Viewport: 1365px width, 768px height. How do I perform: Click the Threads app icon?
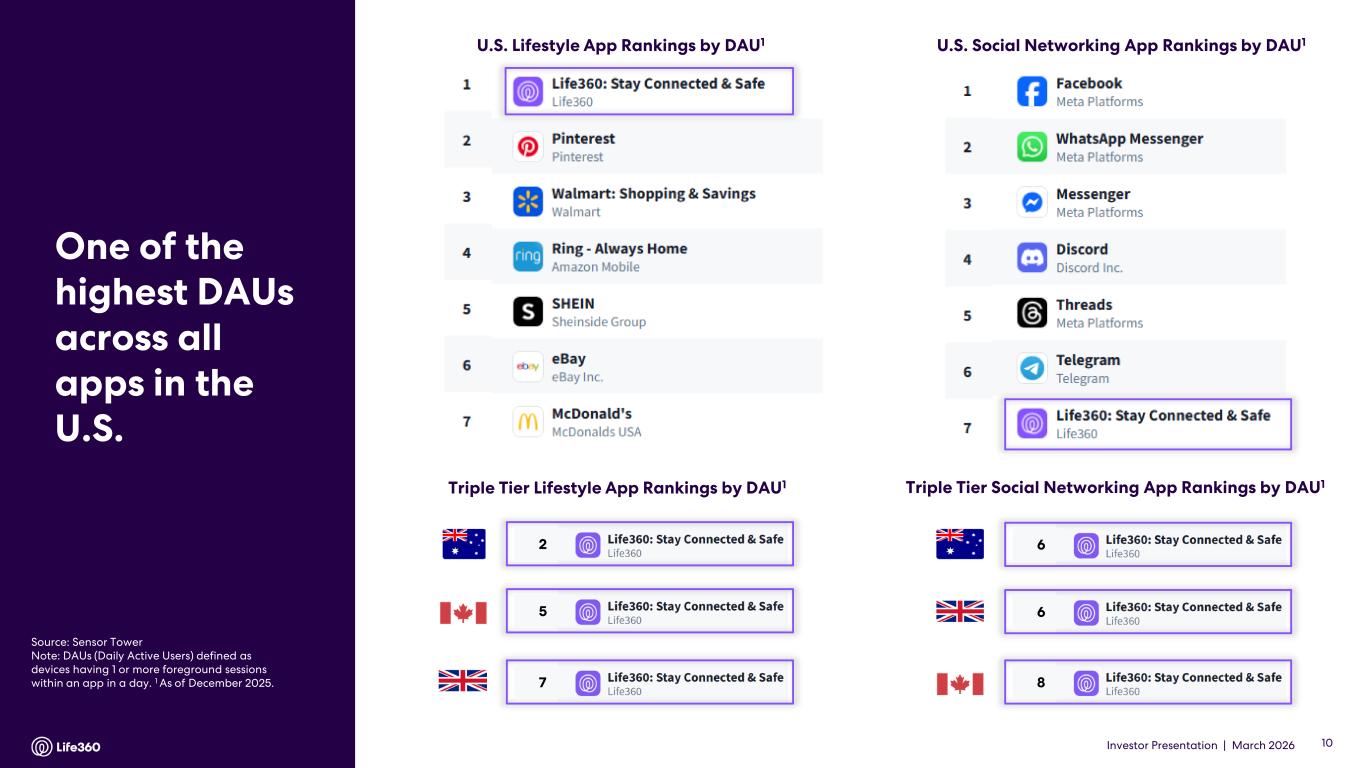(1032, 313)
